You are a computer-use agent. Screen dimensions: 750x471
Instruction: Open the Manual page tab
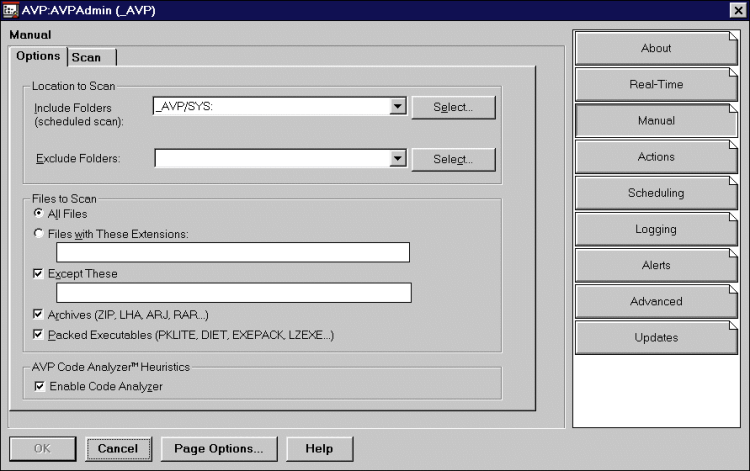click(656, 120)
